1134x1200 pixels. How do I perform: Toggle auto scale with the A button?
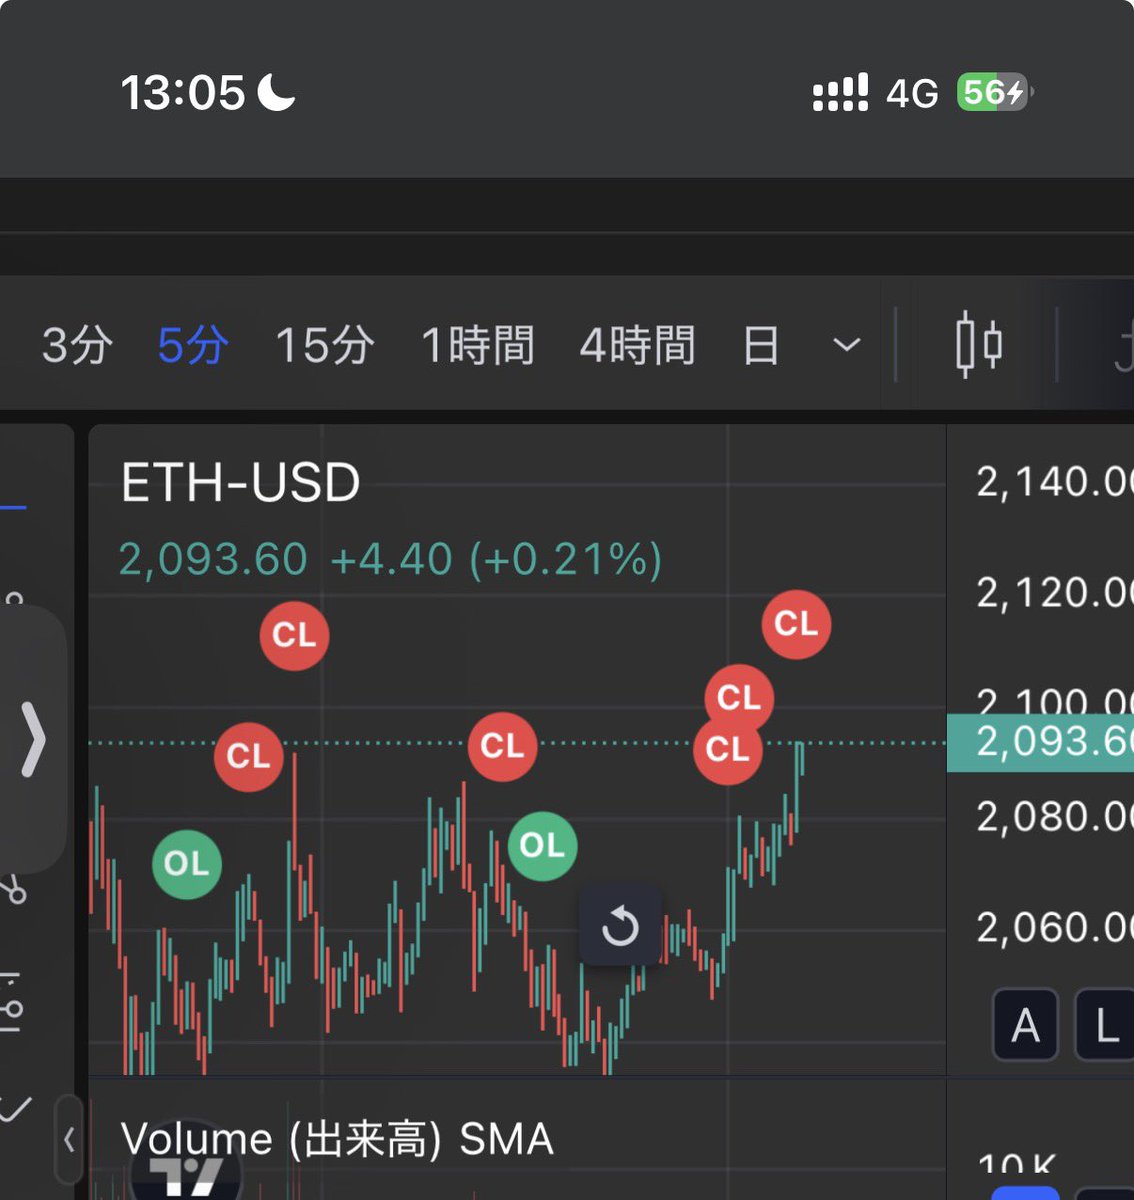point(1025,1025)
